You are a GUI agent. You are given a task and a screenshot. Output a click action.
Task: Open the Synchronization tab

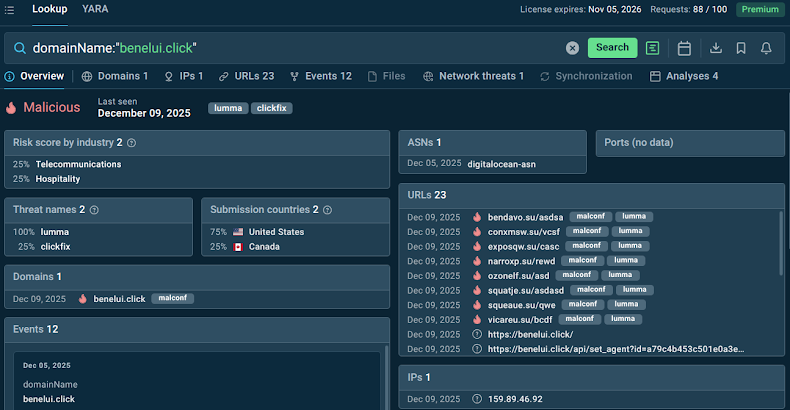coord(586,76)
